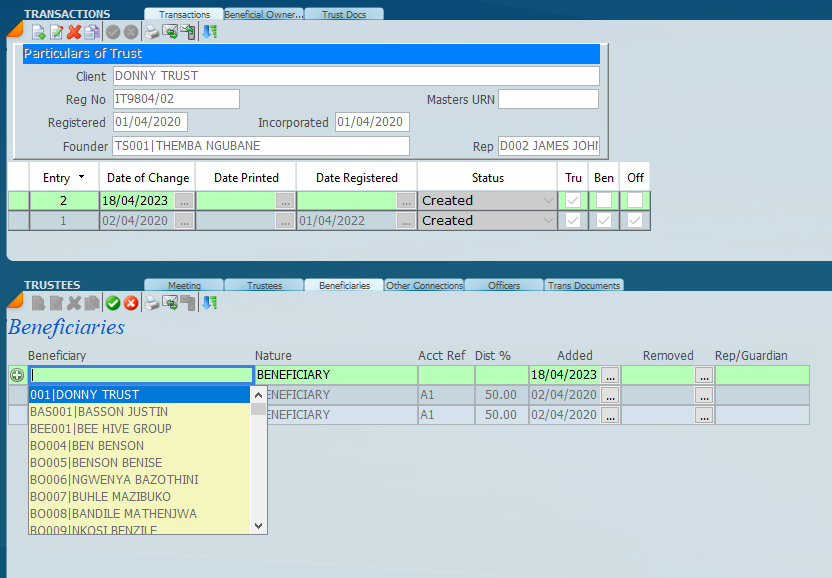Click the green checkmark save icon in Trustees toolbar
This screenshot has width=832, height=578.
113,303
